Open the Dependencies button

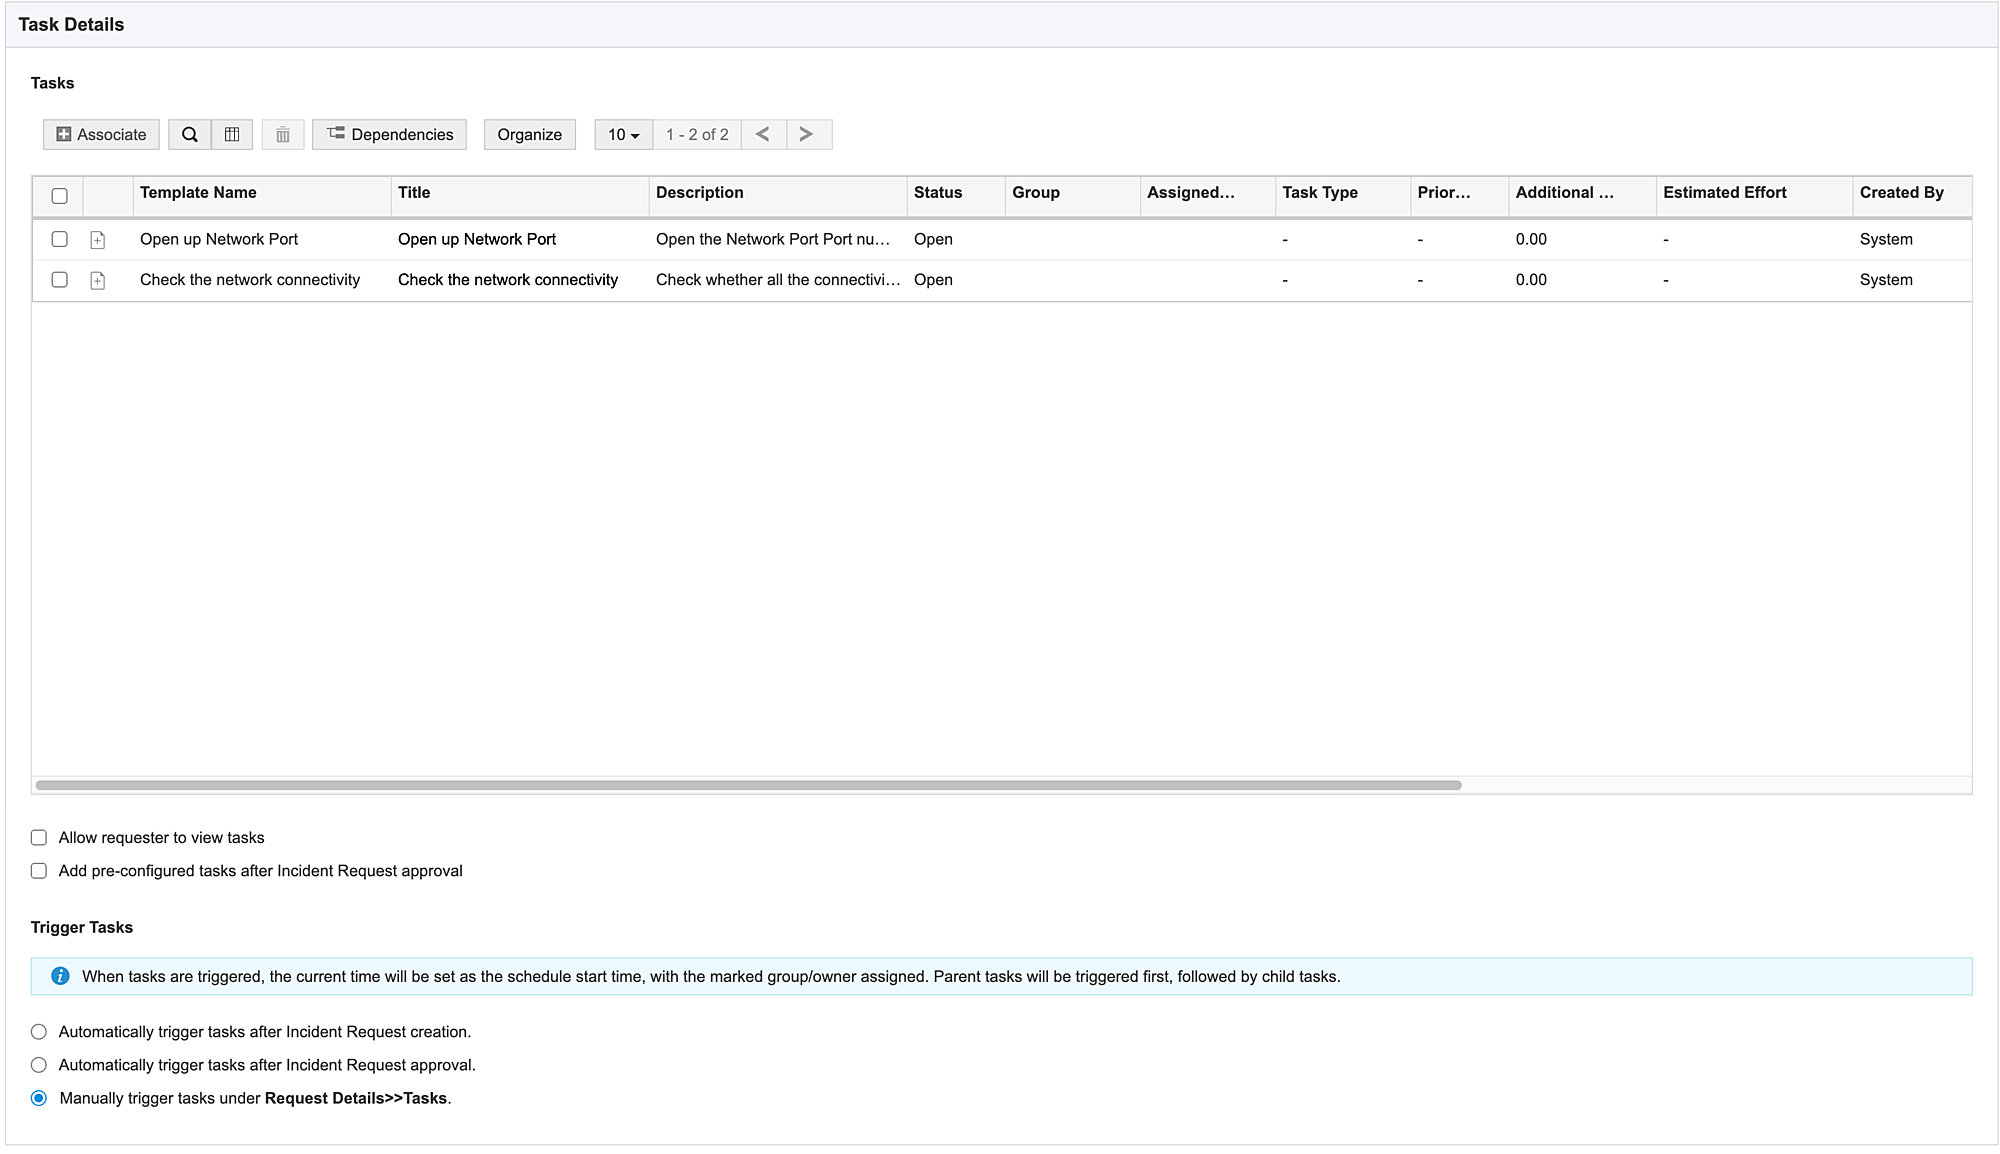point(389,134)
